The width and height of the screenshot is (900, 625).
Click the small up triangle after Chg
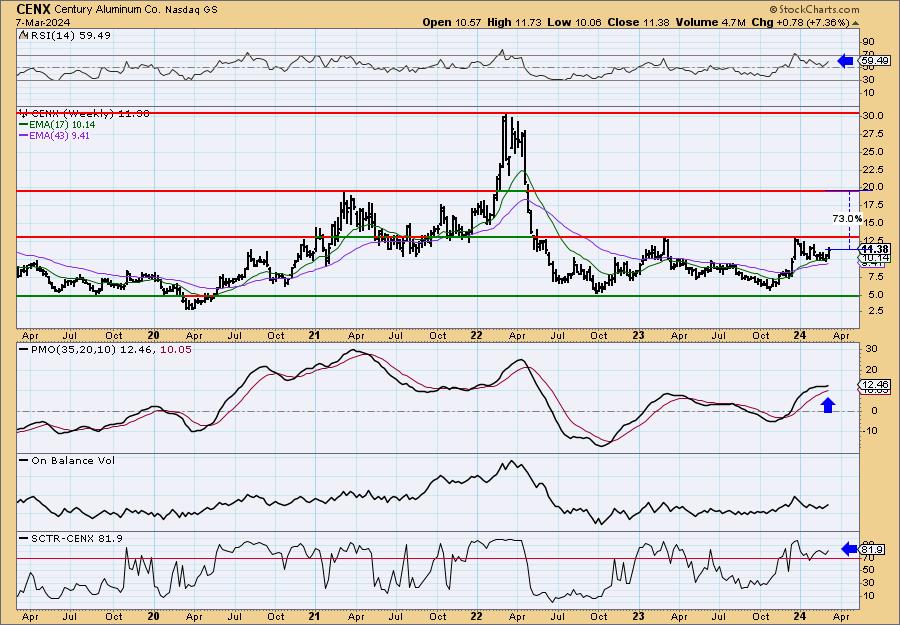pos(855,23)
